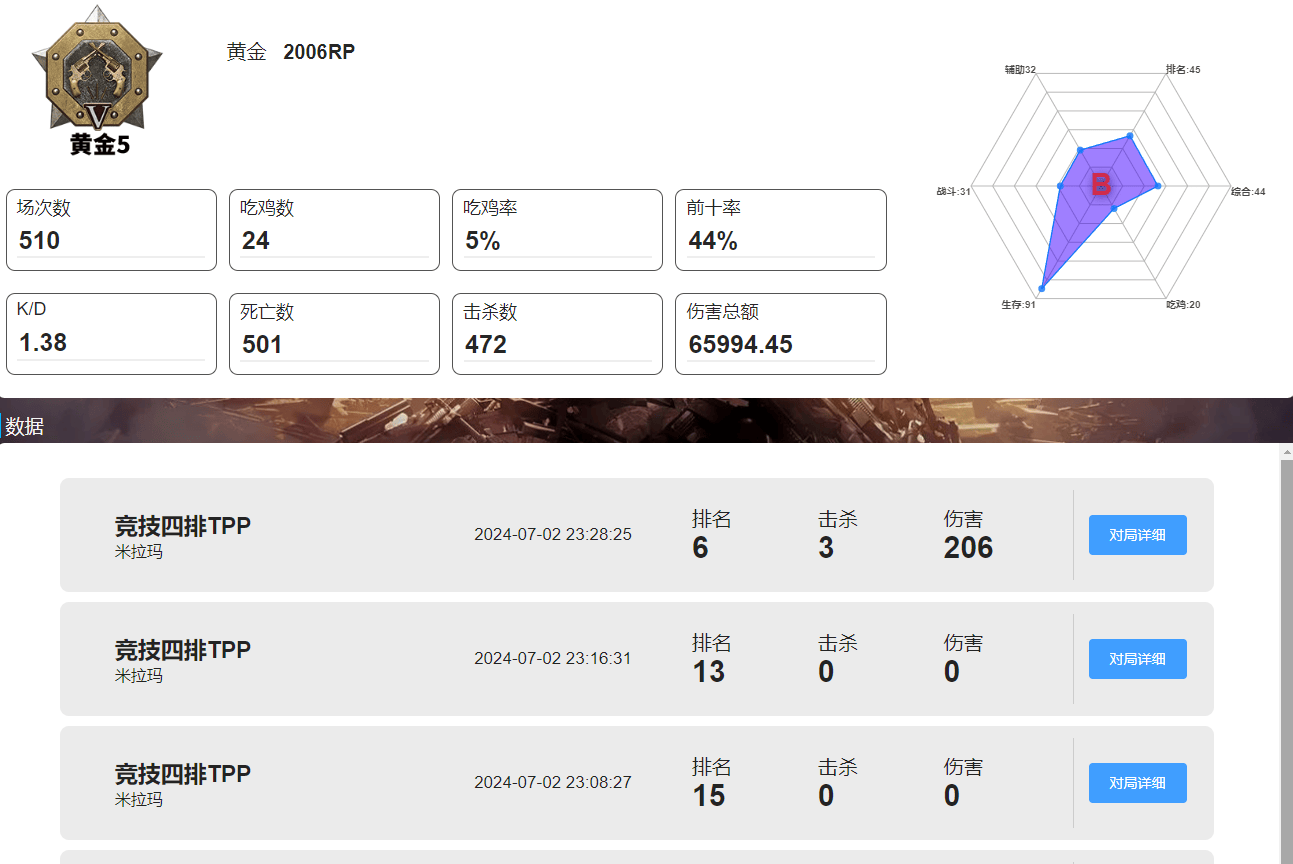Viewport: 1293px width, 864px height.
Task: Click the 伤害总额 65994.45 stat card
Action: click(x=780, y=334)
